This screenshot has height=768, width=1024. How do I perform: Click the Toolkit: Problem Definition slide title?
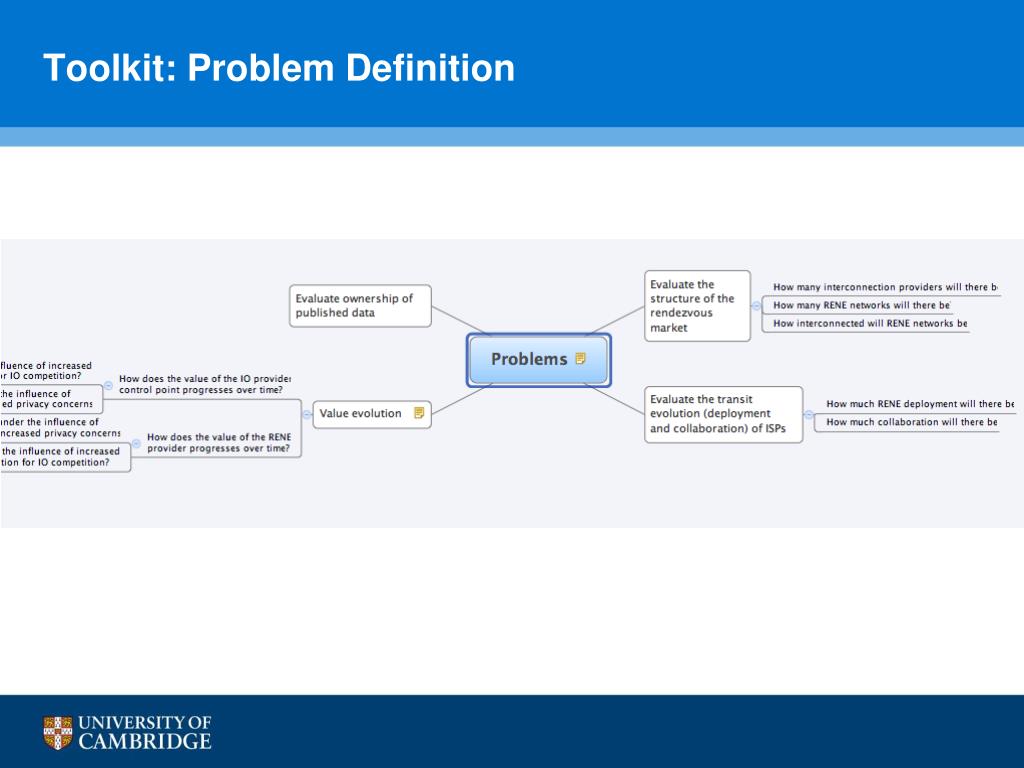[279, 68]
